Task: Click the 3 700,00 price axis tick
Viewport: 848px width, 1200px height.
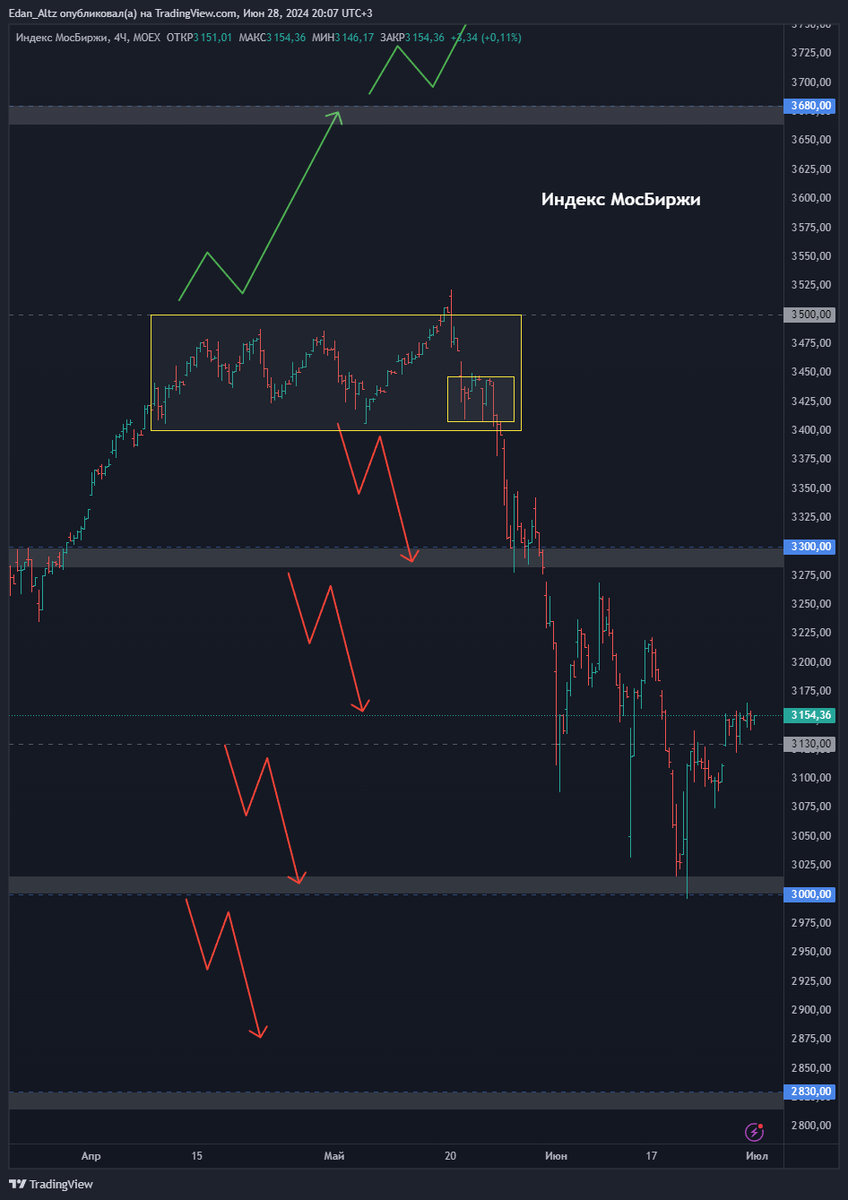Action: [811, 82]
